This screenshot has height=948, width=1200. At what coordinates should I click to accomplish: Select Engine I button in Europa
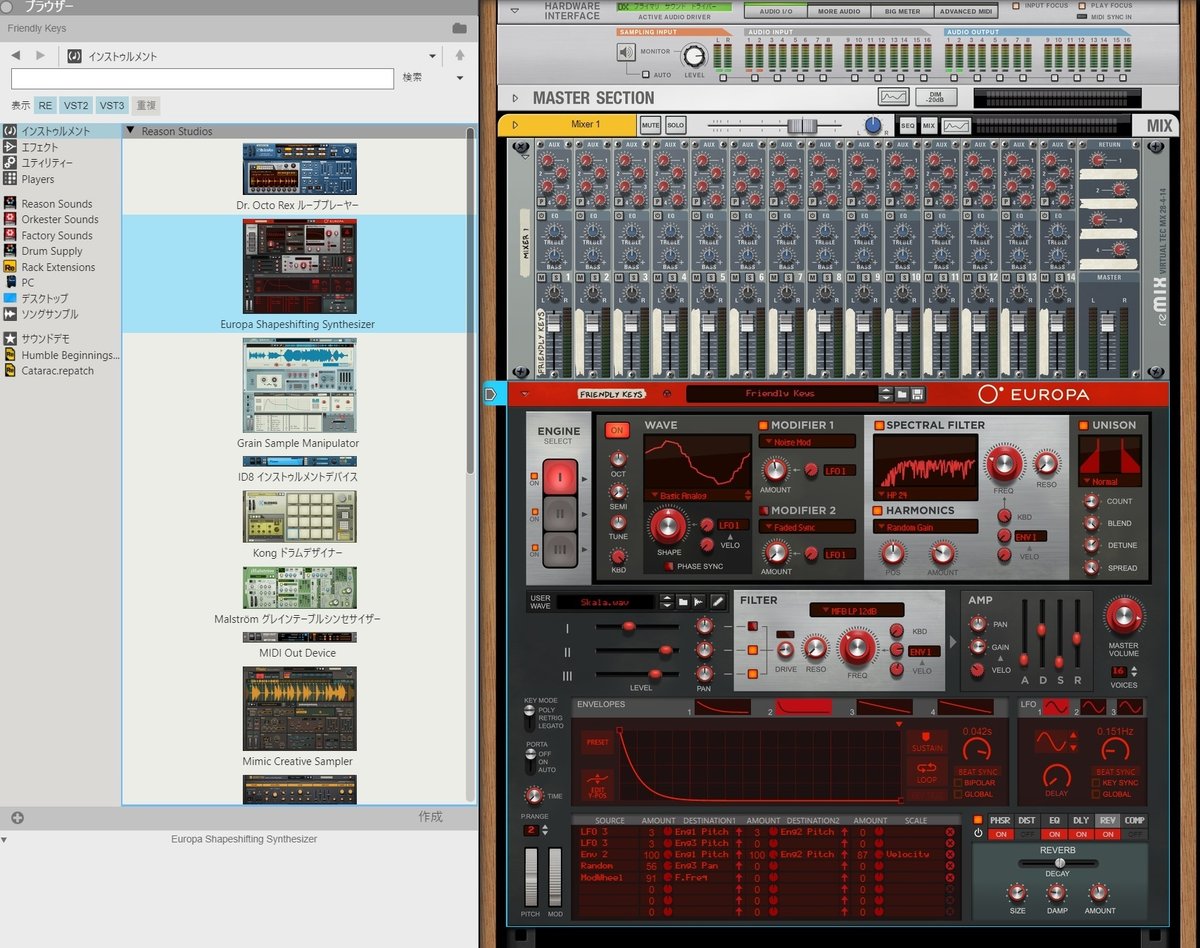point(559,478)
